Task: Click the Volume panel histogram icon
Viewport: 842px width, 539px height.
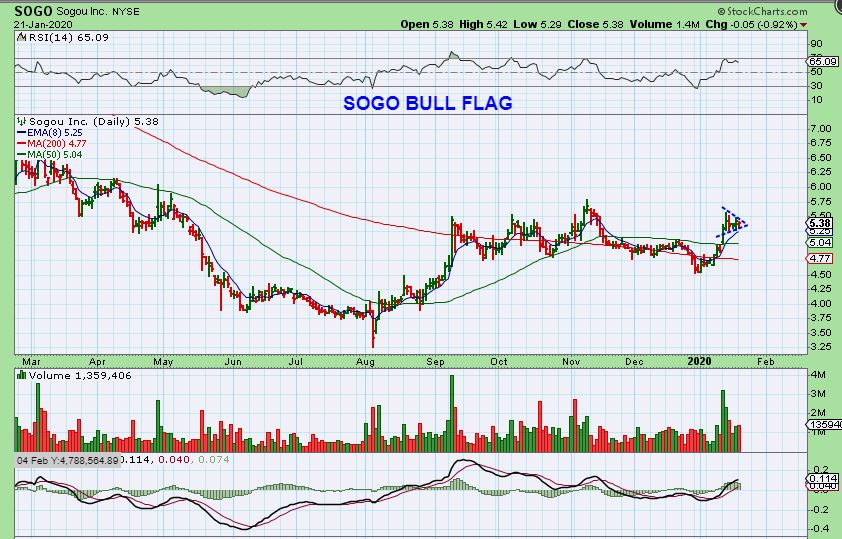Action: 21,375
